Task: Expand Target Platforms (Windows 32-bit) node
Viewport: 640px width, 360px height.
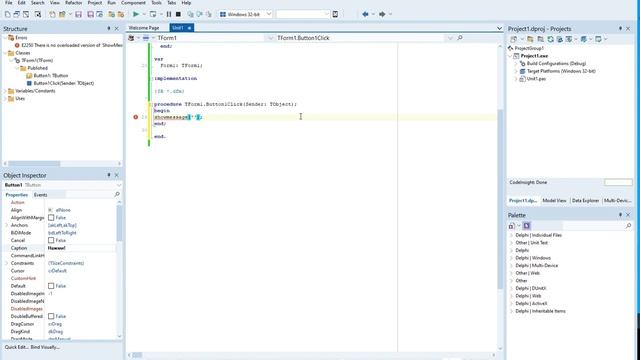Action: [x=516, y=71]
